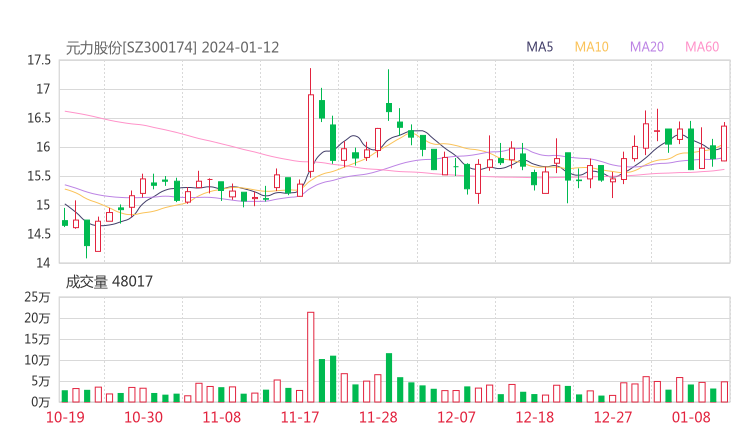Screen dimensions: 740x440
Task: Click the 11-17 date label
Action: point(300,417)
